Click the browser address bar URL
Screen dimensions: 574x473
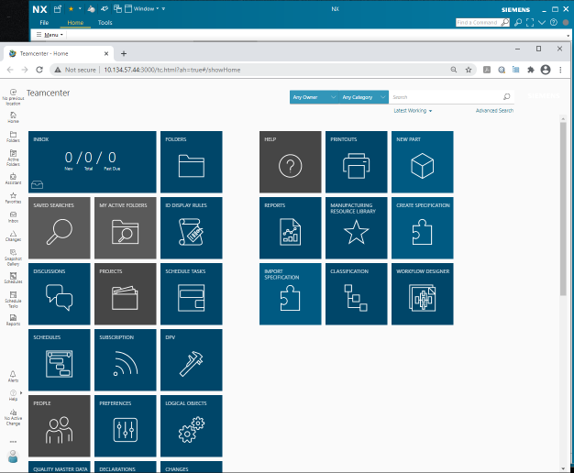172,70
